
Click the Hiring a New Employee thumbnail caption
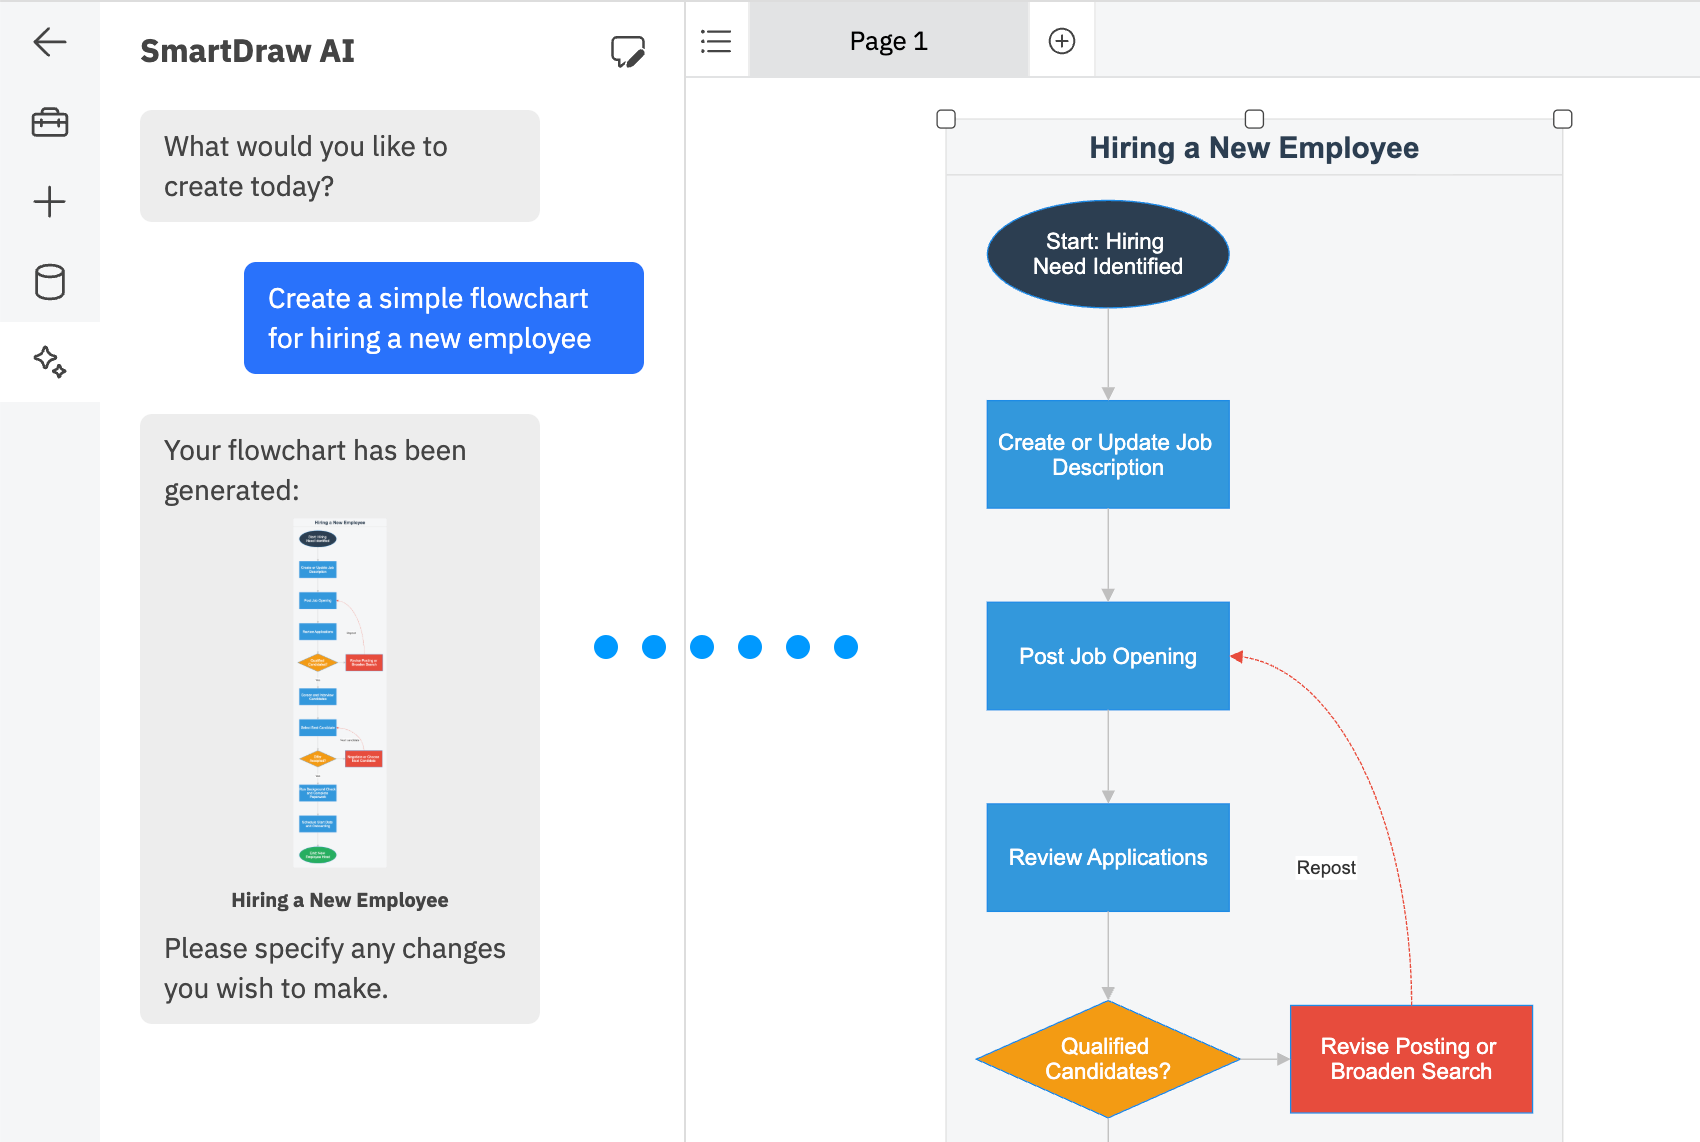(x=340, y=900)
